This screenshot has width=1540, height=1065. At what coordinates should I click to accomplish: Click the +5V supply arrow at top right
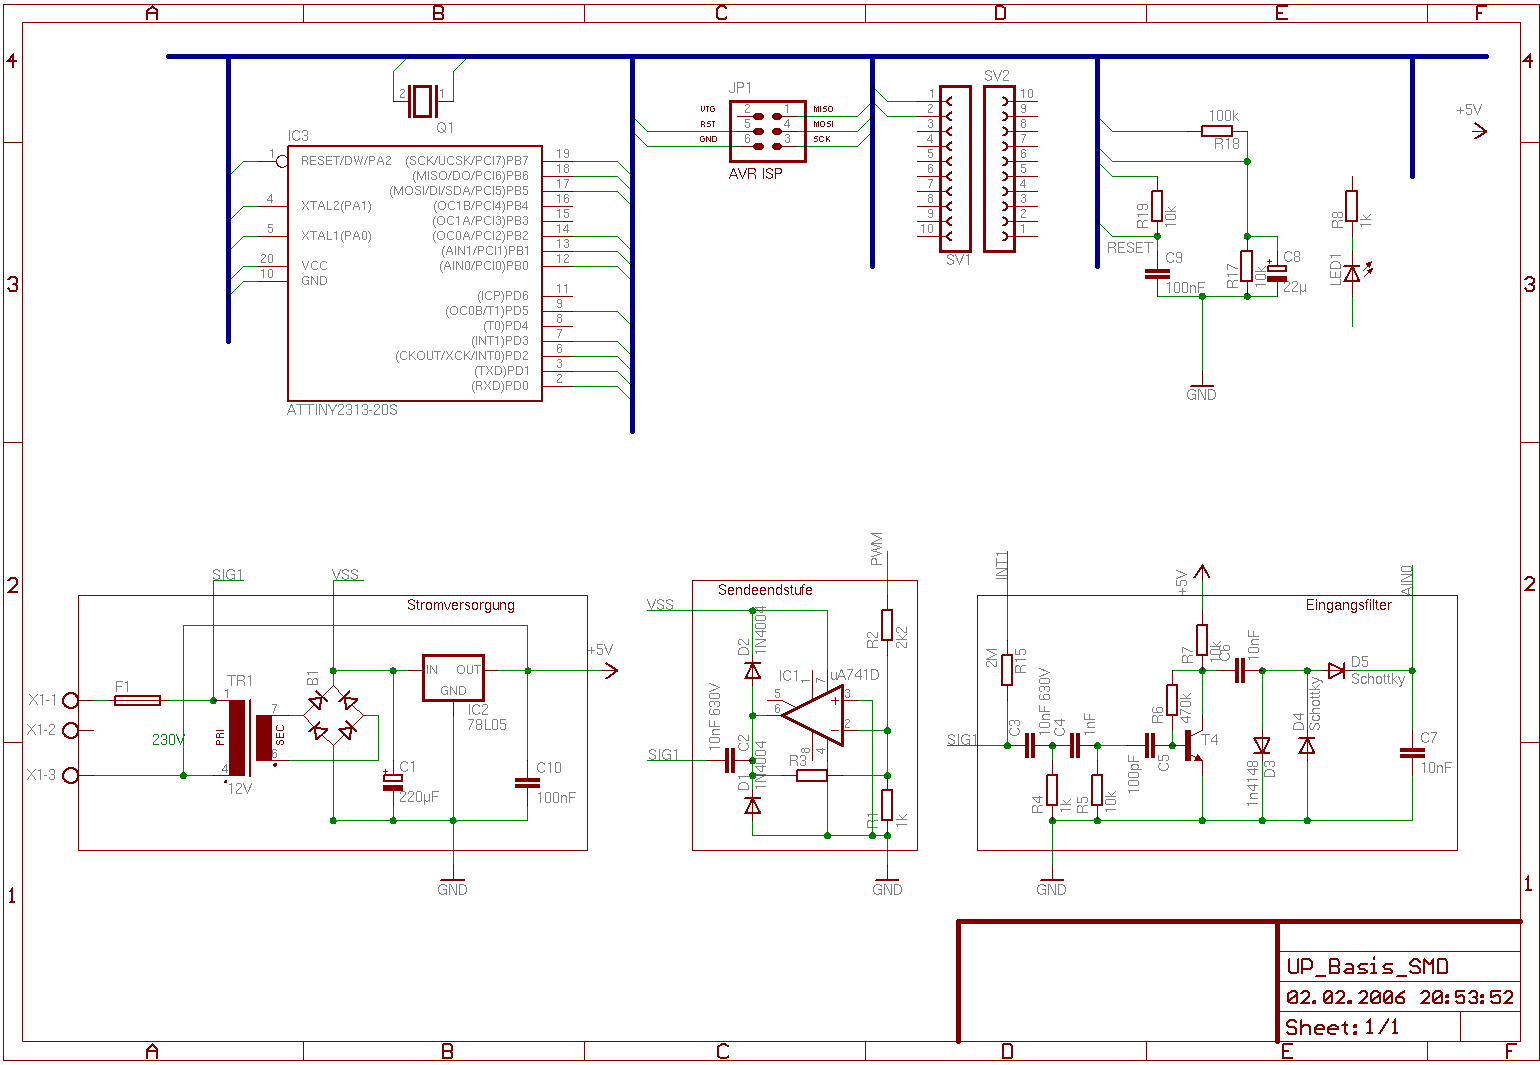1480,131
